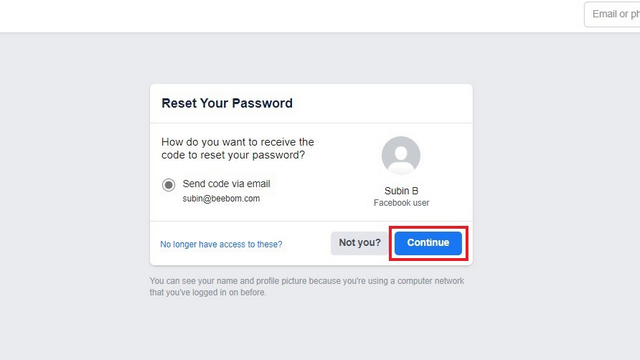The image size is (640, 360).
Task: Focus the Email or phone input field
Action: 612,14
